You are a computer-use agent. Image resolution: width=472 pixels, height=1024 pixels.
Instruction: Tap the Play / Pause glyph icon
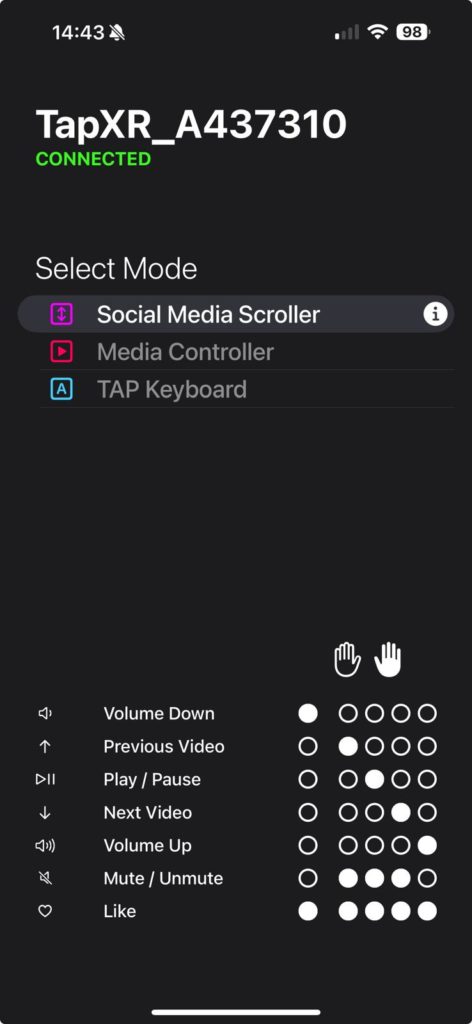click(45, 779)
